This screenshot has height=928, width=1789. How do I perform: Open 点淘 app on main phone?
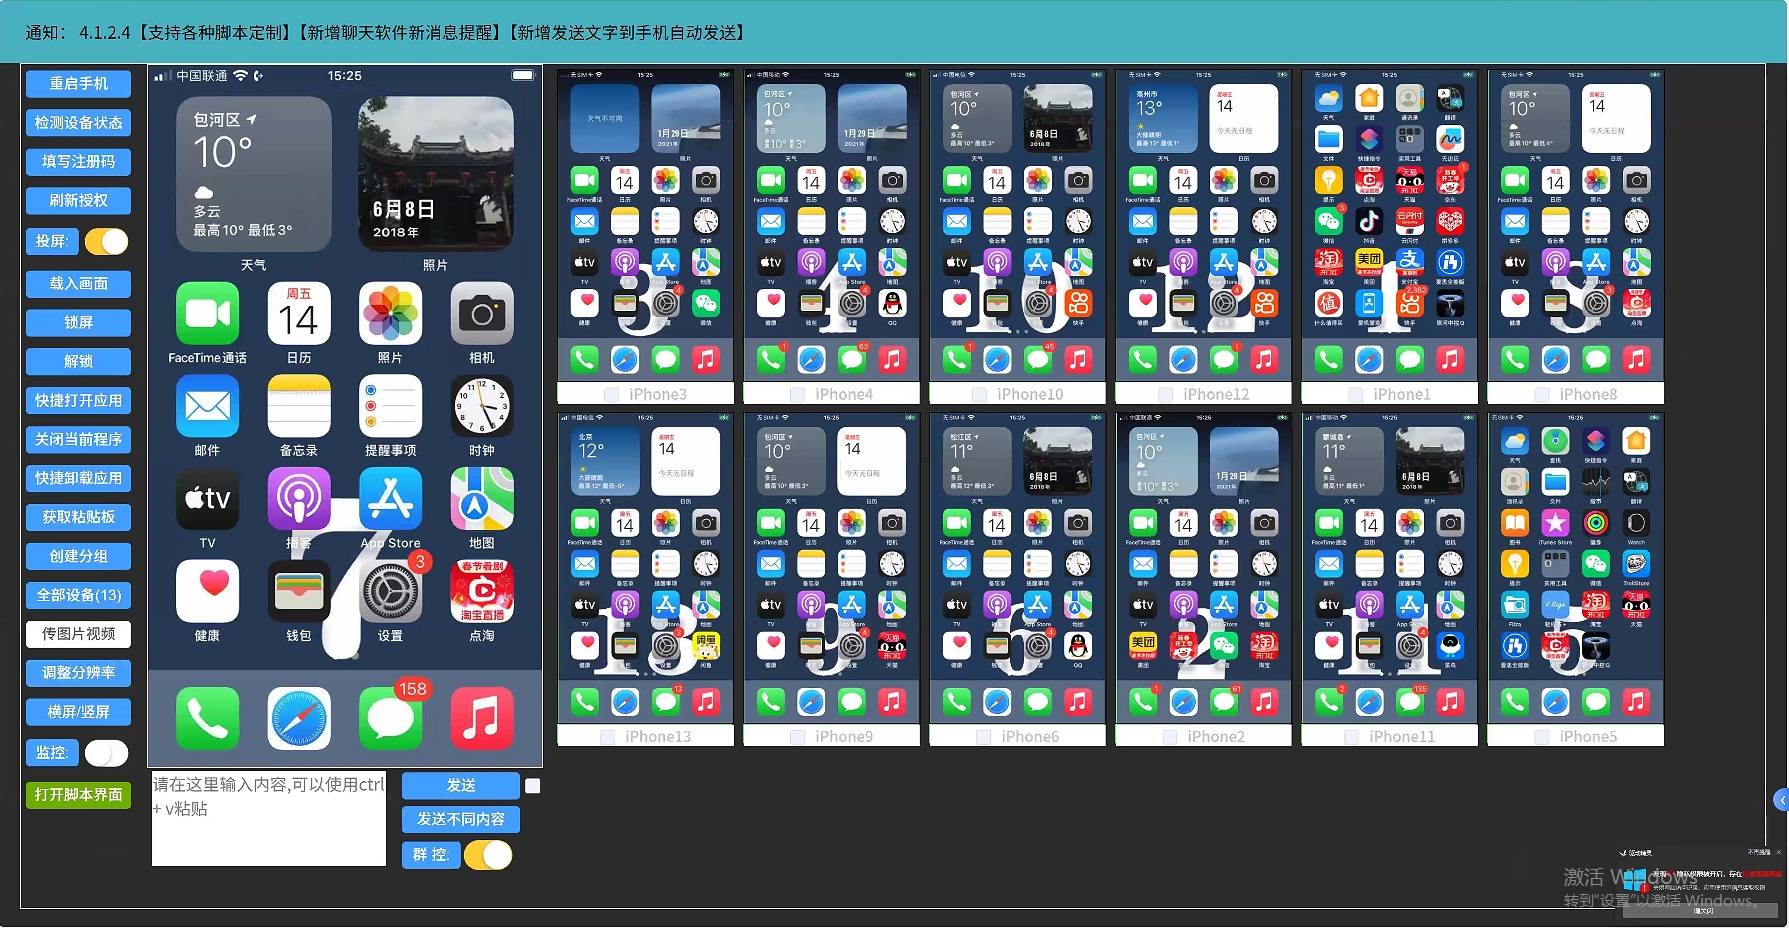[x=482, y=591]
